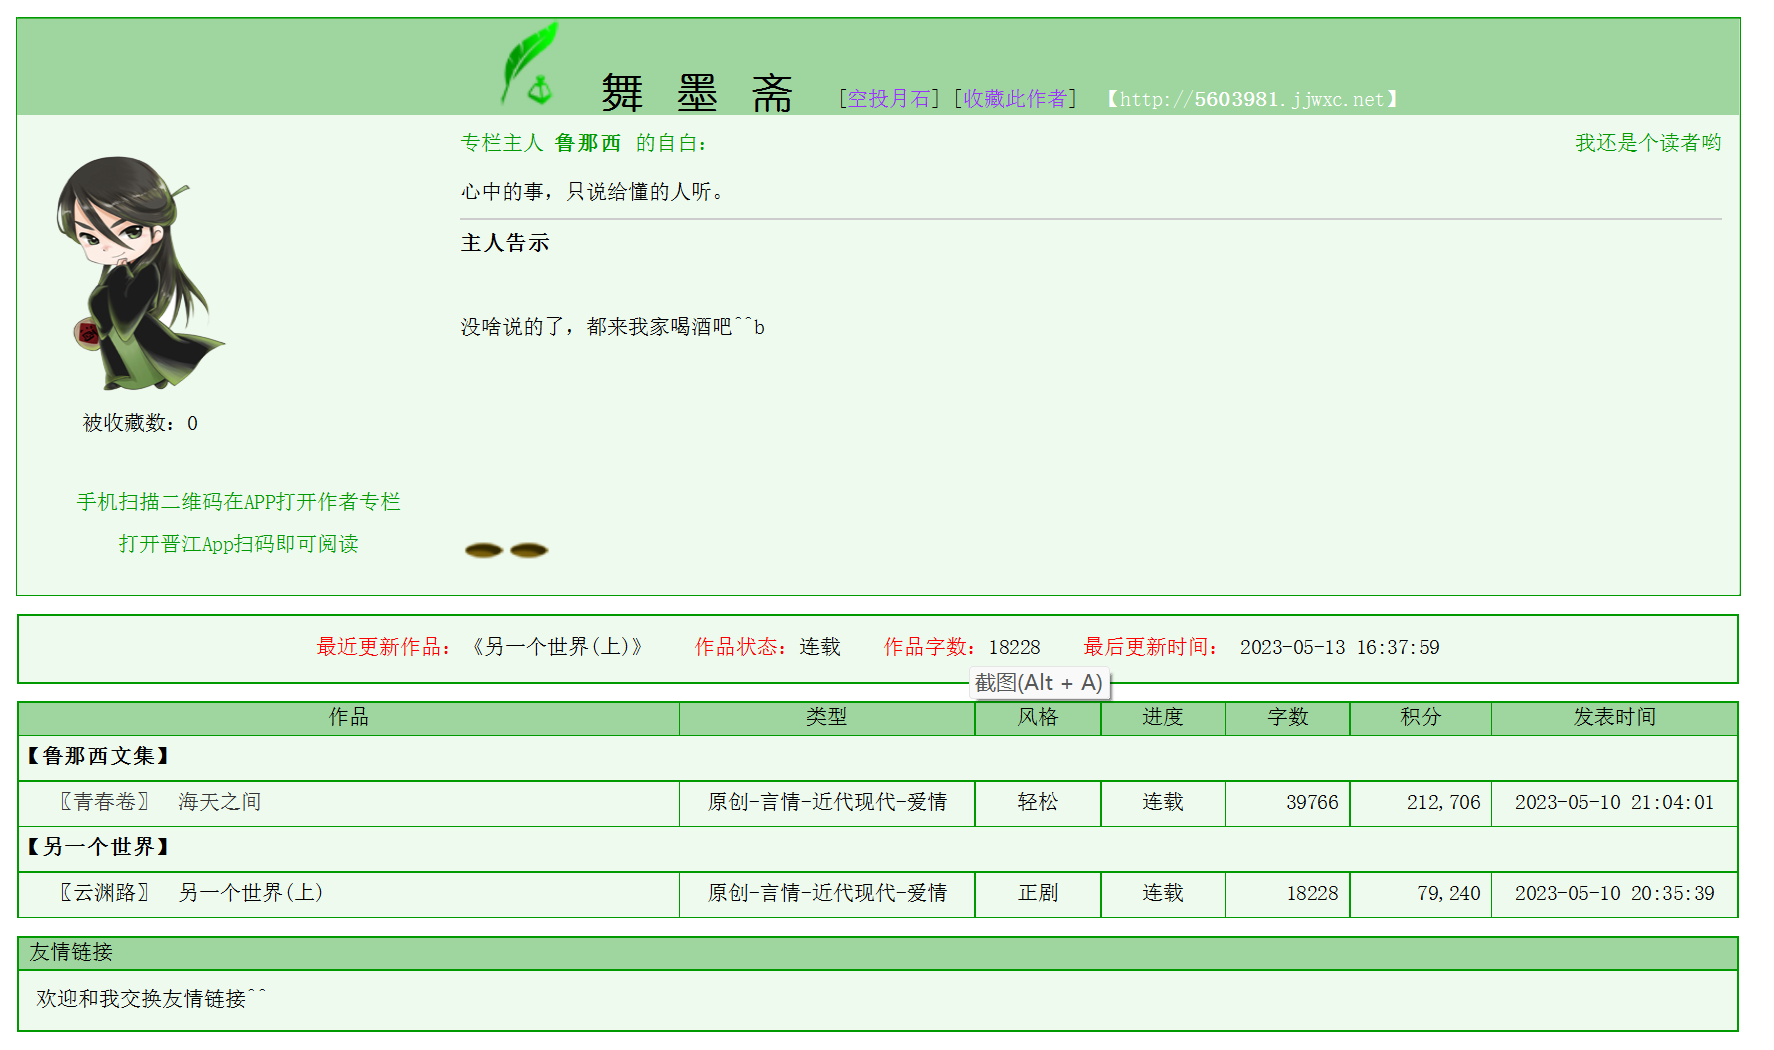The width and height of the screenshot is (1774, 1050).
Task: Click publish time 2023-05-10 20:35:39
Action: pos(1615,893)
